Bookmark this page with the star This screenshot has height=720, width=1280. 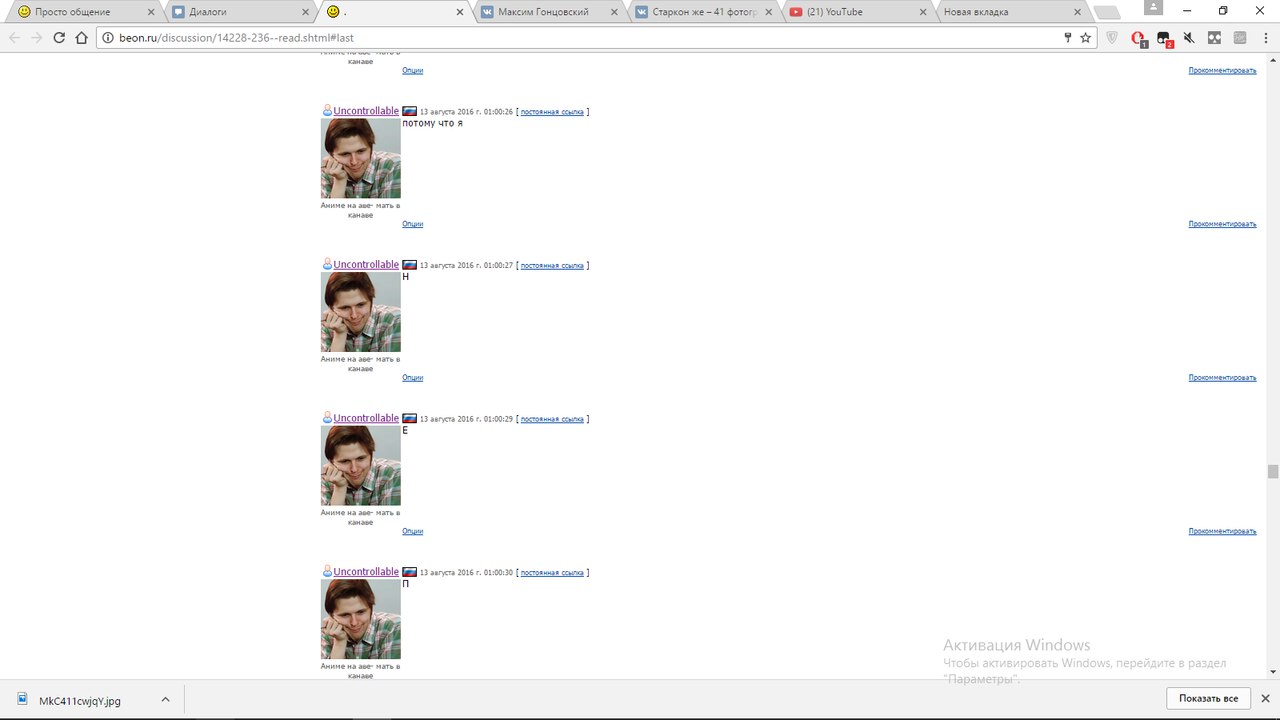1085,37
